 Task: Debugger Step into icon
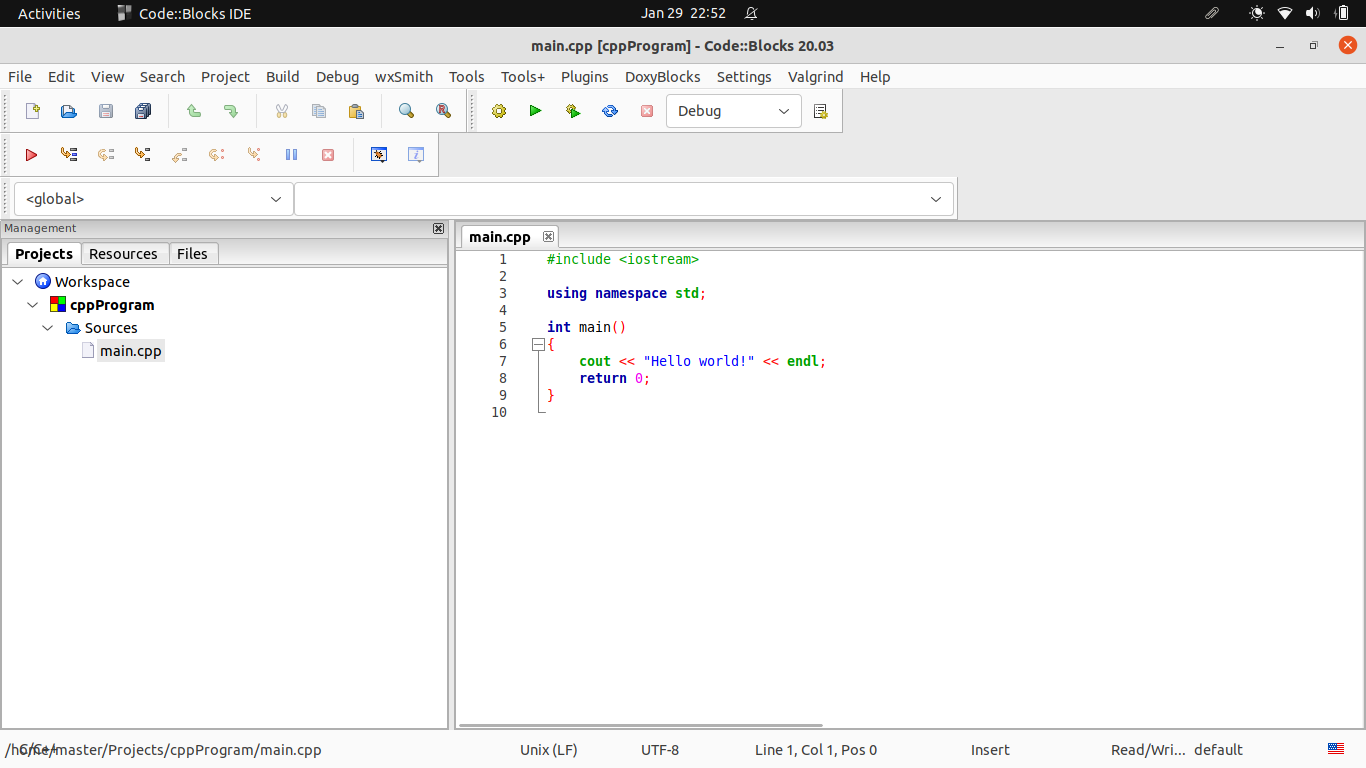143,155
